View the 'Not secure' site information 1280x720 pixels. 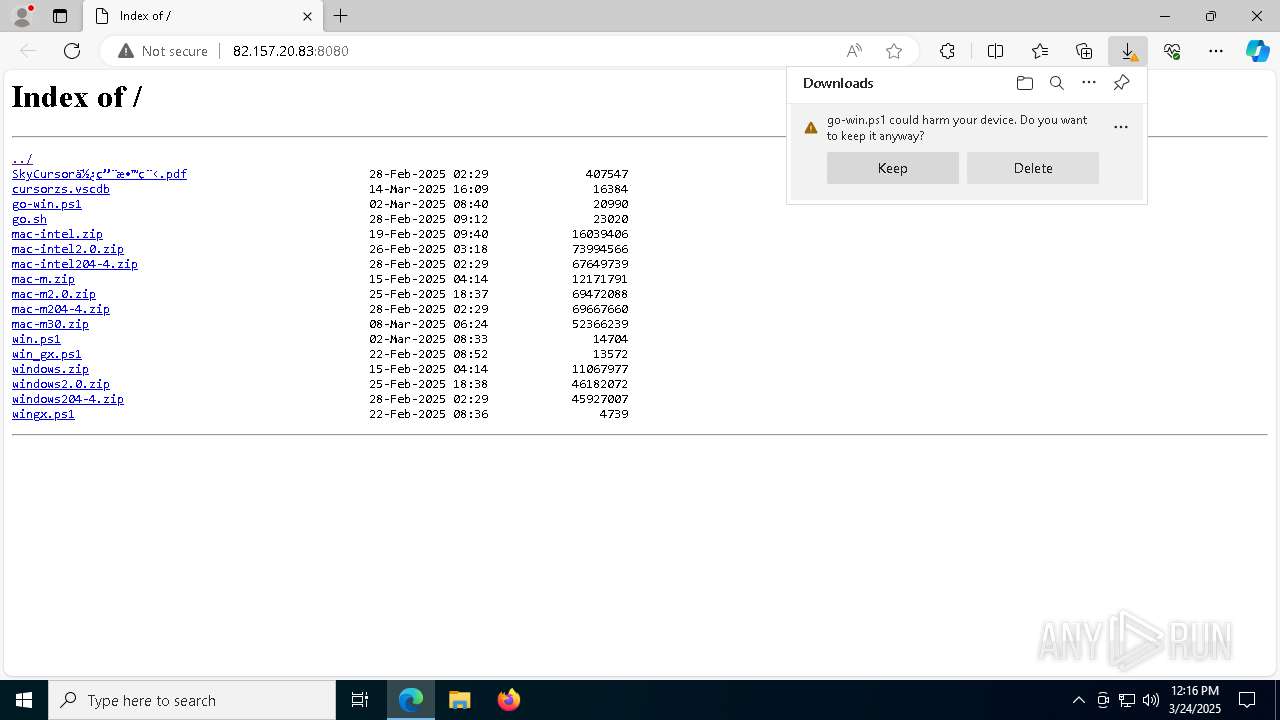click(163, 51)
